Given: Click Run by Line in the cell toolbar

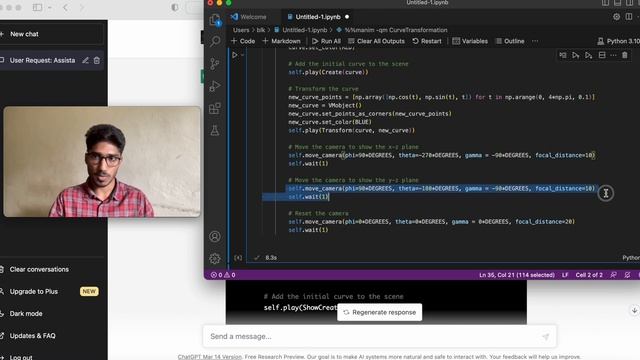Looking at the screenshot, I should [x=563, y=55].
